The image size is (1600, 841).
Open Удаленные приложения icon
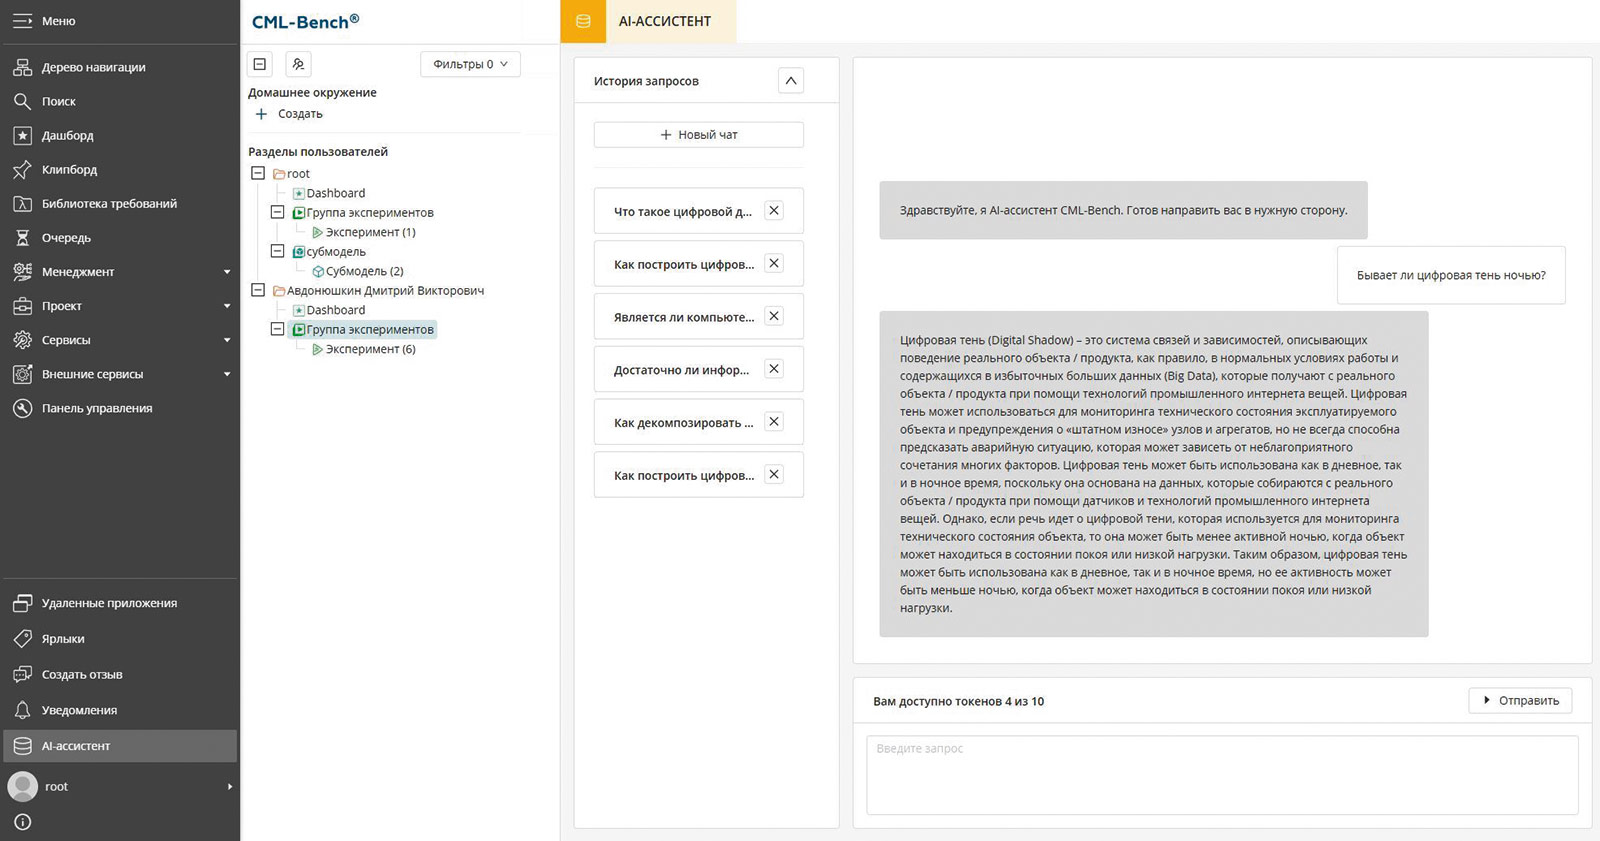click(x=22, y=603)
